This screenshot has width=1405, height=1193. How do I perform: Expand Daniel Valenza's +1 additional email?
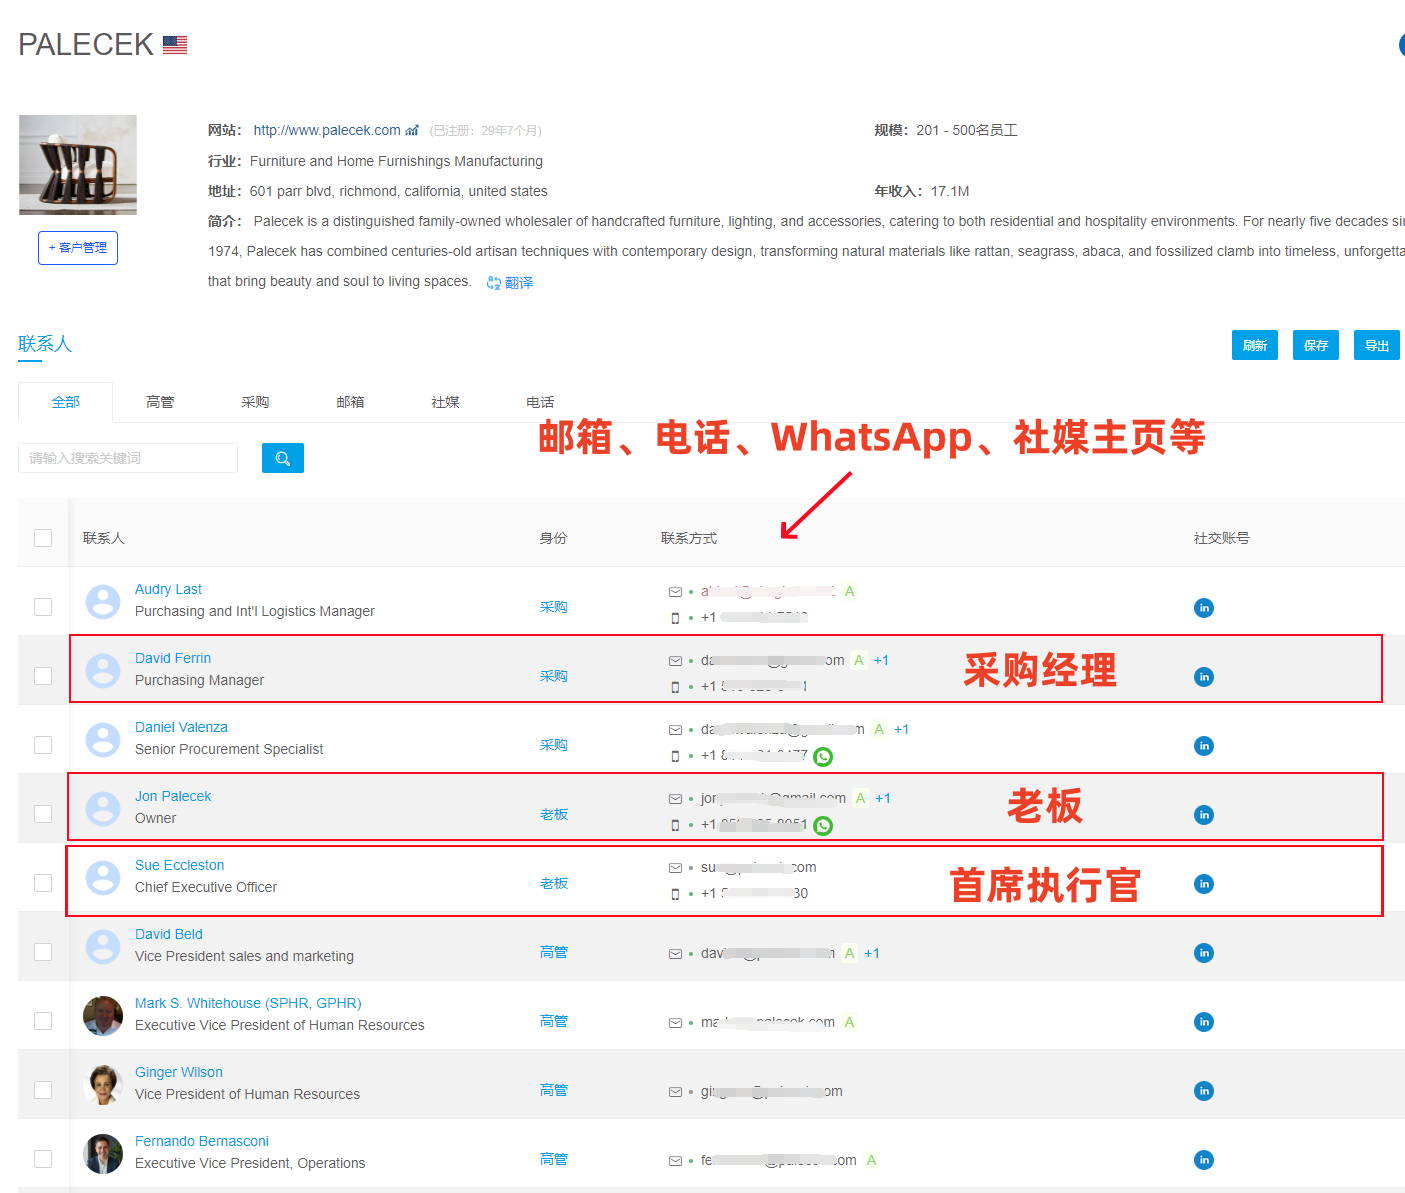pyautogui.click(x=901, y=729)
